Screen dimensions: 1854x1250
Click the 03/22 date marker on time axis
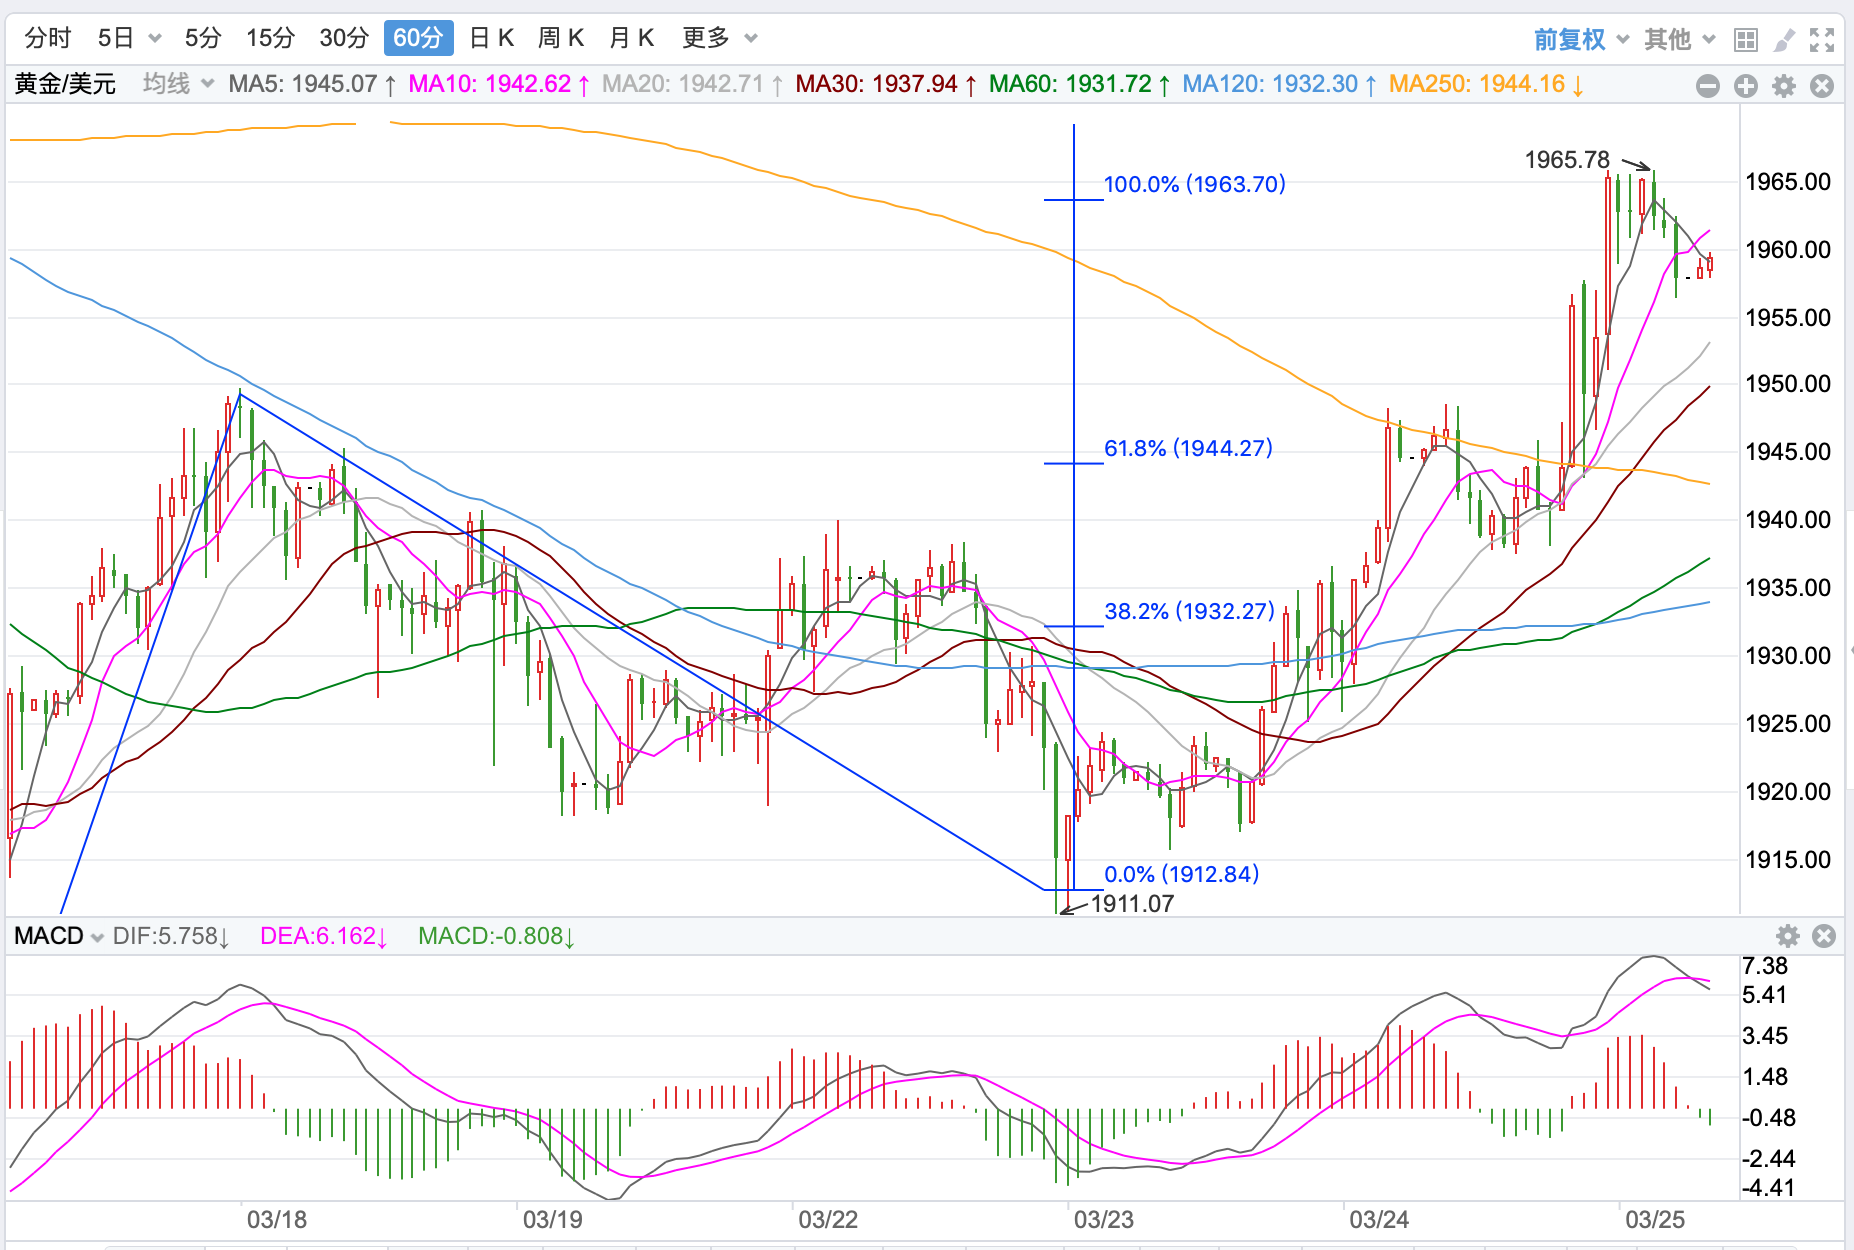828,1220
